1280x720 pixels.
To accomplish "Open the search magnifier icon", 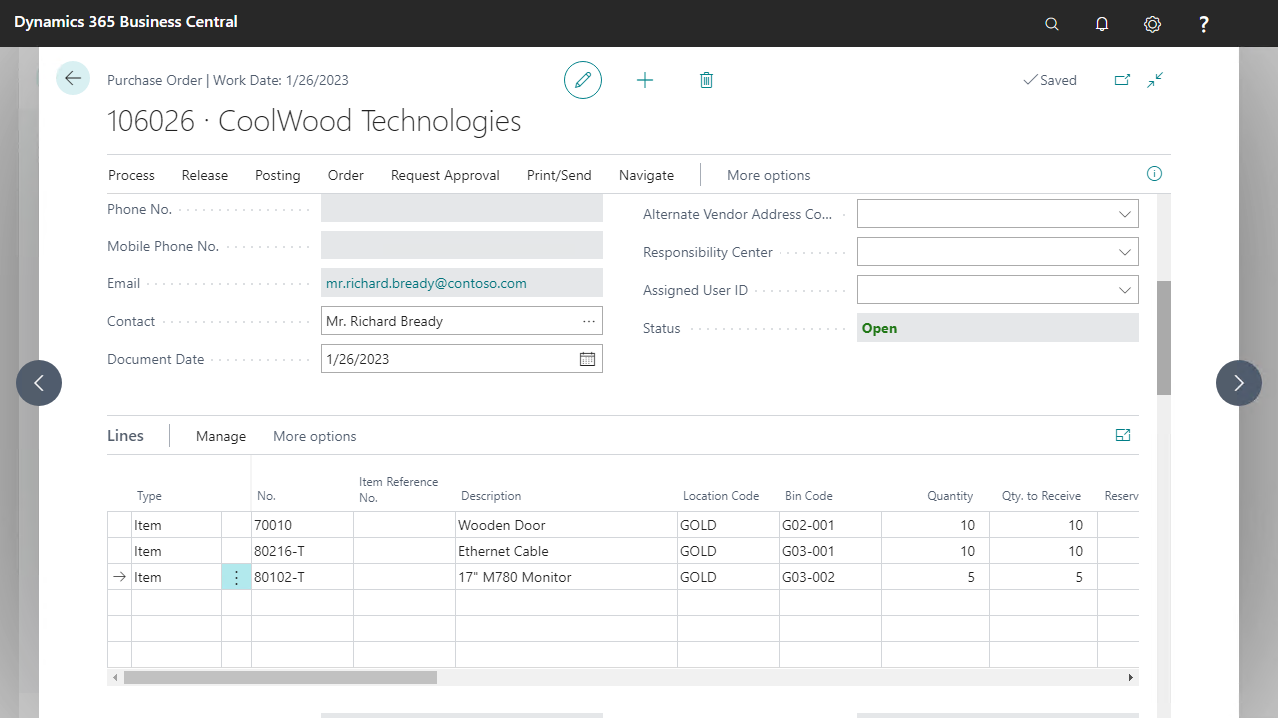I will click(x=1051, y=24).
